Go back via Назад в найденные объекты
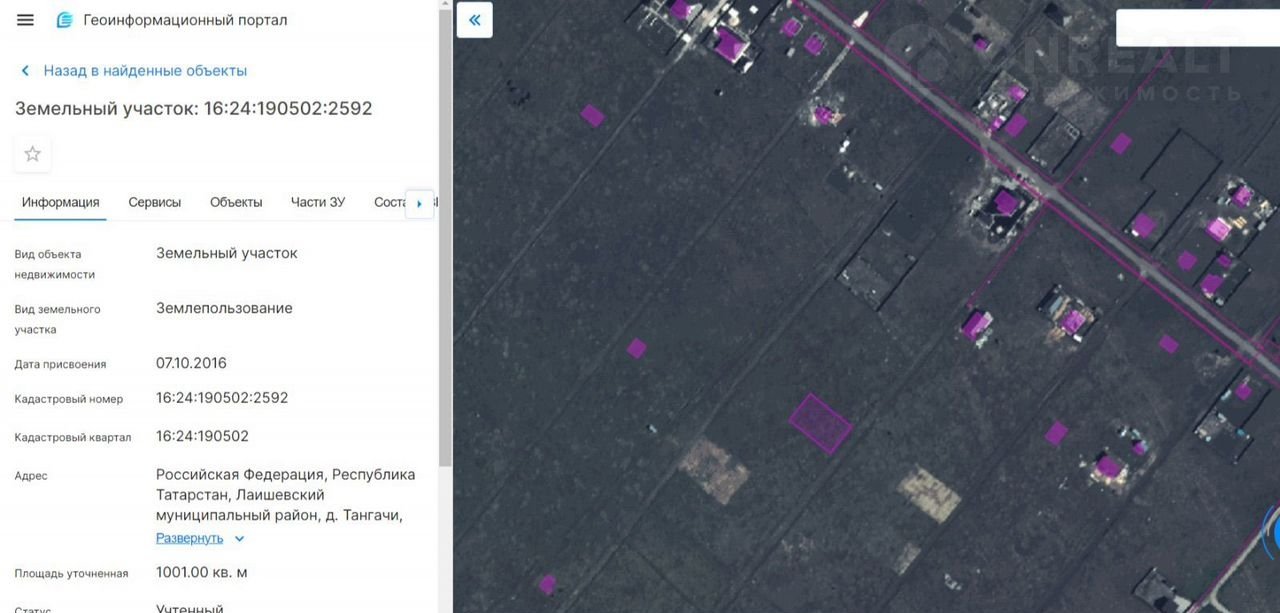This screenshot has height=613, width=1280. point(145,71)
